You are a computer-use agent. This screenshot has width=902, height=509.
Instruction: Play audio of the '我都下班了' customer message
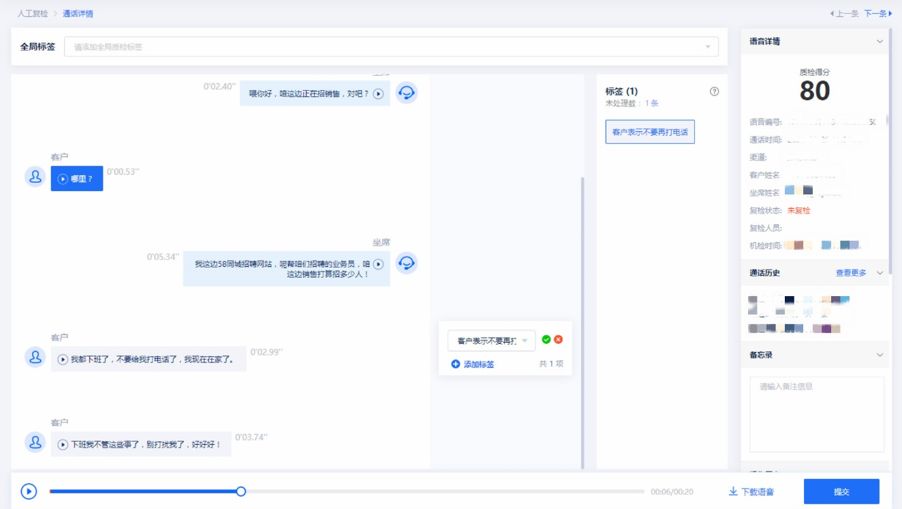pyautogui.click(x=63, y=360)
